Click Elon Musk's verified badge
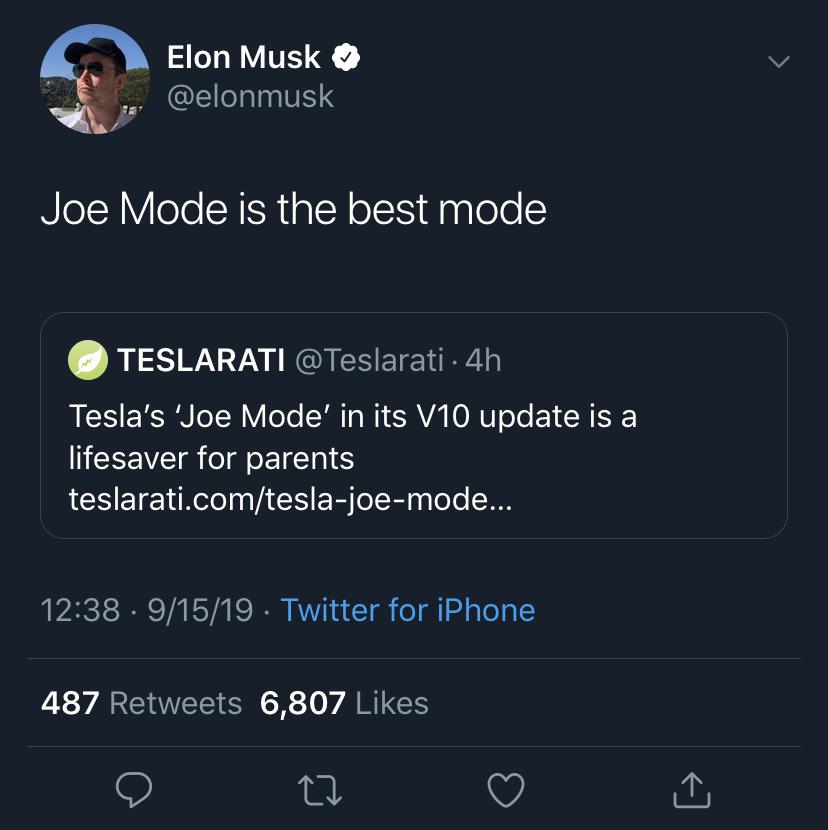828x830 pixels. coord(345,57)
